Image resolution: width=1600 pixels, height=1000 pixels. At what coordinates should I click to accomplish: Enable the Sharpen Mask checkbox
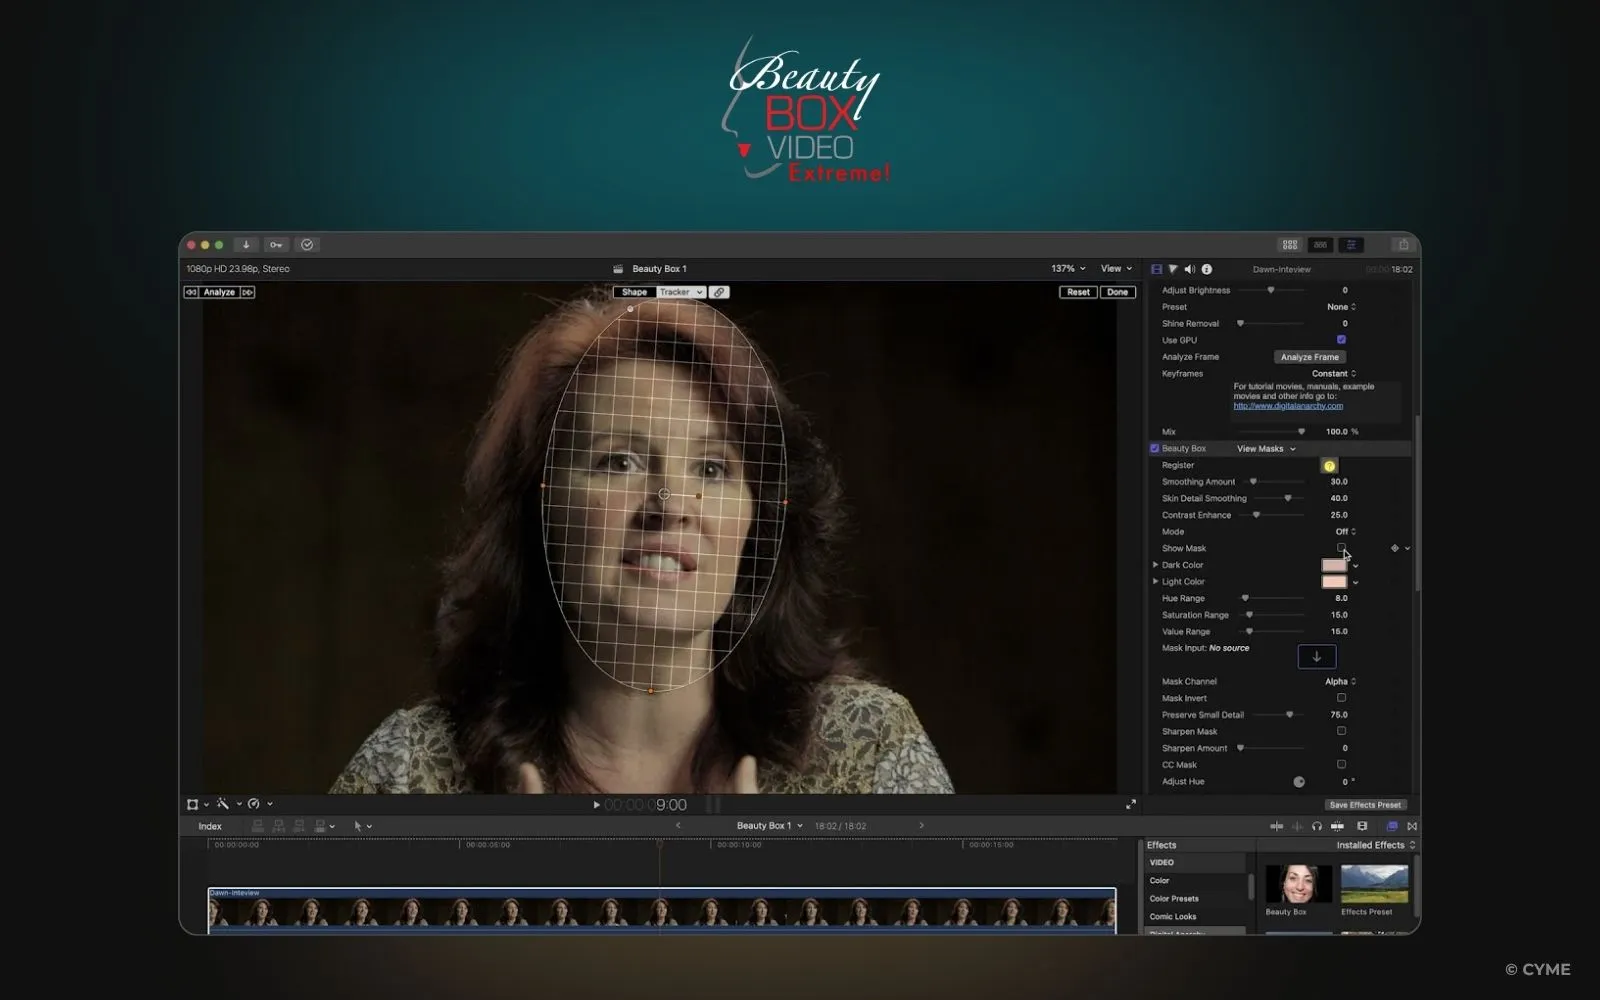[x=1341, y=731]
